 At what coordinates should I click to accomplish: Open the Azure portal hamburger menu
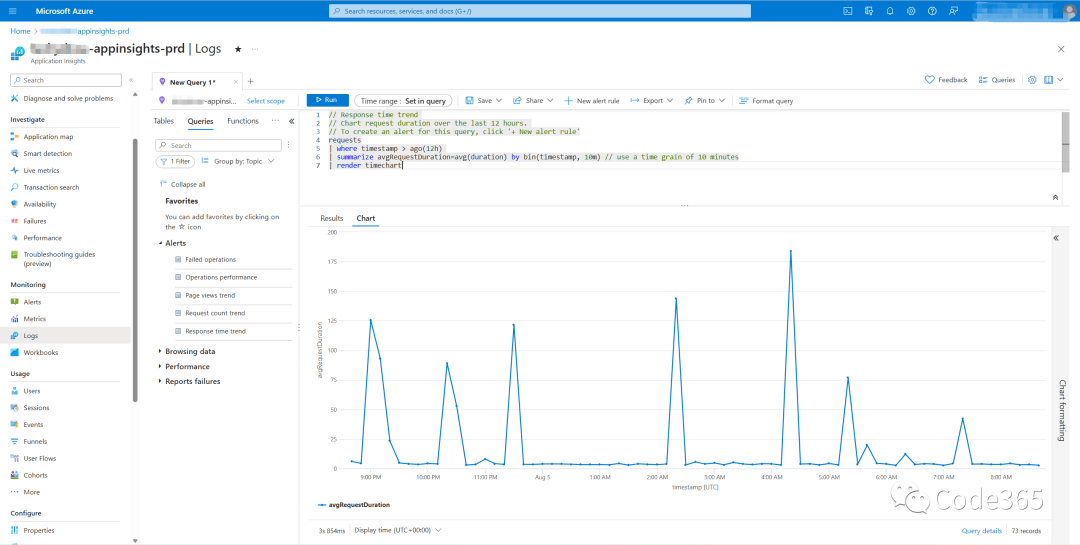[13, 11]
